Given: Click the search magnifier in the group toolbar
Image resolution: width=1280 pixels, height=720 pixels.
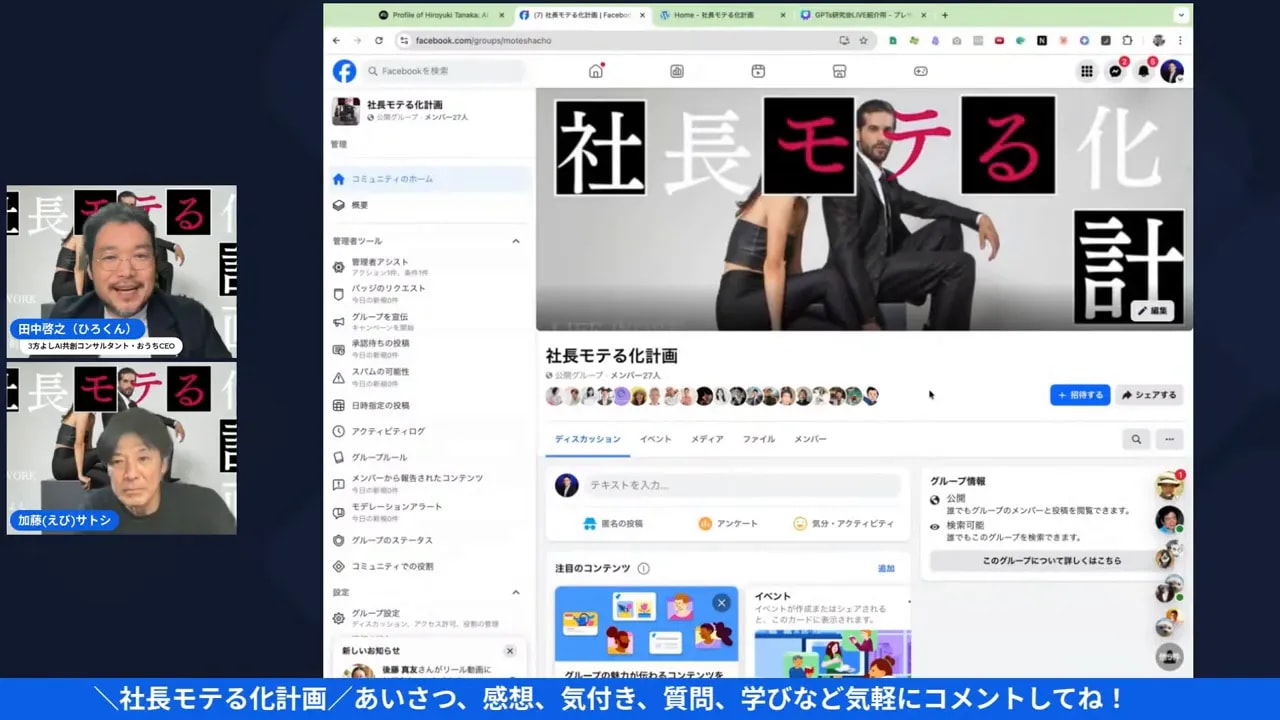Looking at the screenshot, I should click(1137, 439).
